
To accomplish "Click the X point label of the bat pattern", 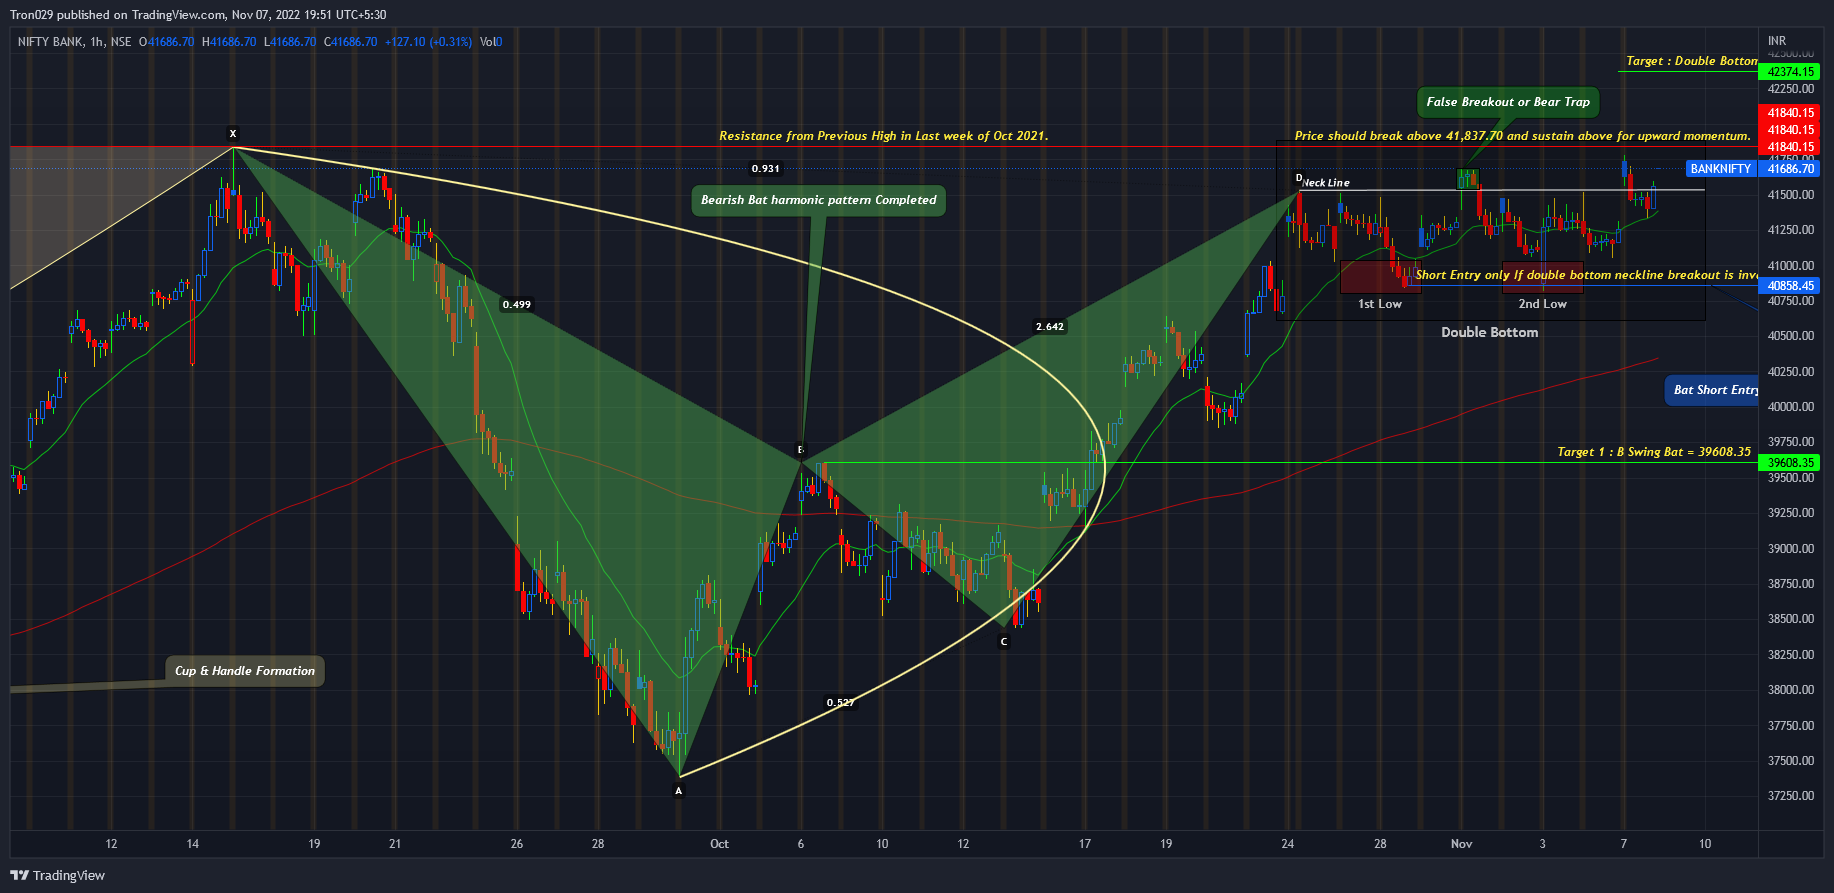I will pos(233,134).
